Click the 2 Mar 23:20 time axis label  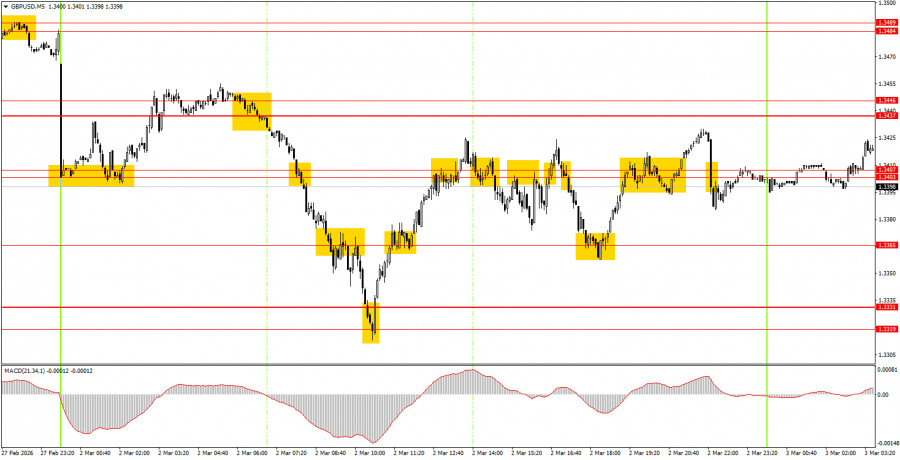coord(763,453)
